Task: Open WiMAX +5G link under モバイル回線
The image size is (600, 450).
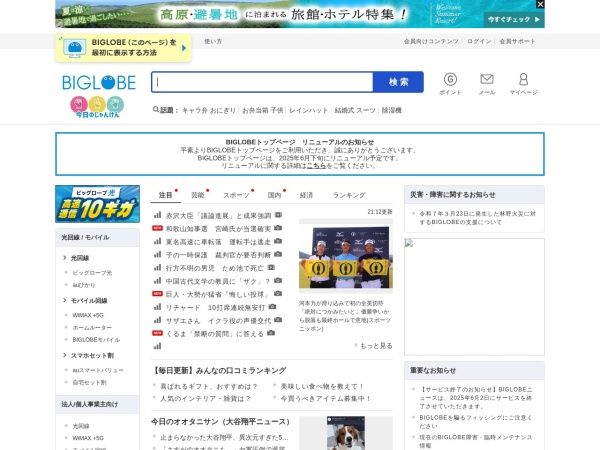Action: (x=88, y=315)
